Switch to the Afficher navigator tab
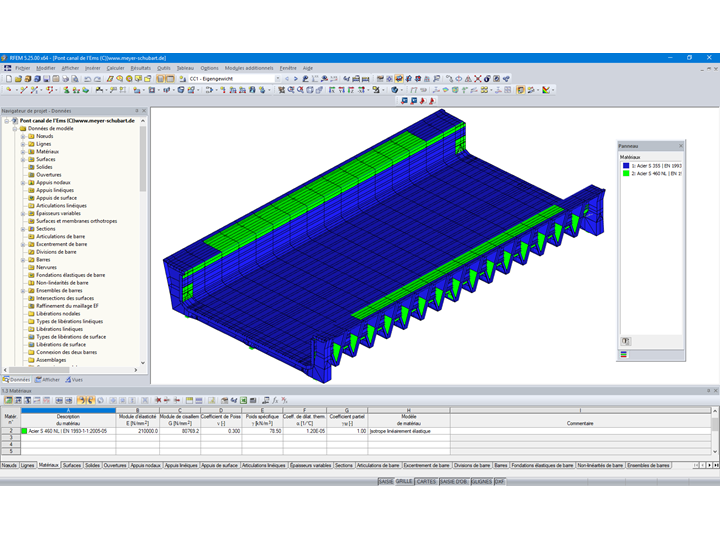The width and height of the screenshot is (720, 540). pos(47,380)
